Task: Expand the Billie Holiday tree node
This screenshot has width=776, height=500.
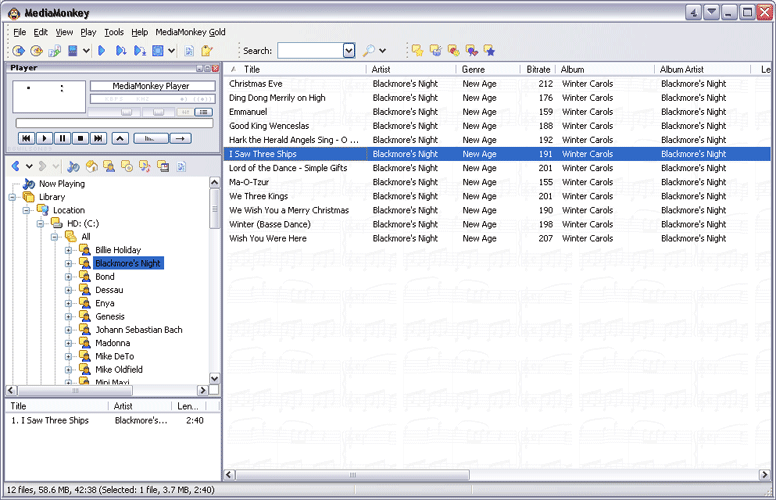Action: pyautogui.click(x=69, y=250)
